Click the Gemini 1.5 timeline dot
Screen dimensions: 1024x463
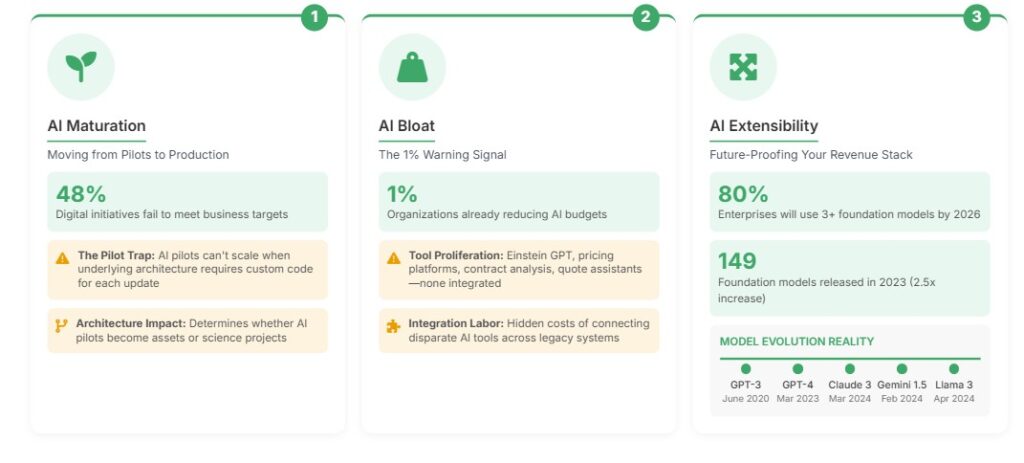(902, 369)
